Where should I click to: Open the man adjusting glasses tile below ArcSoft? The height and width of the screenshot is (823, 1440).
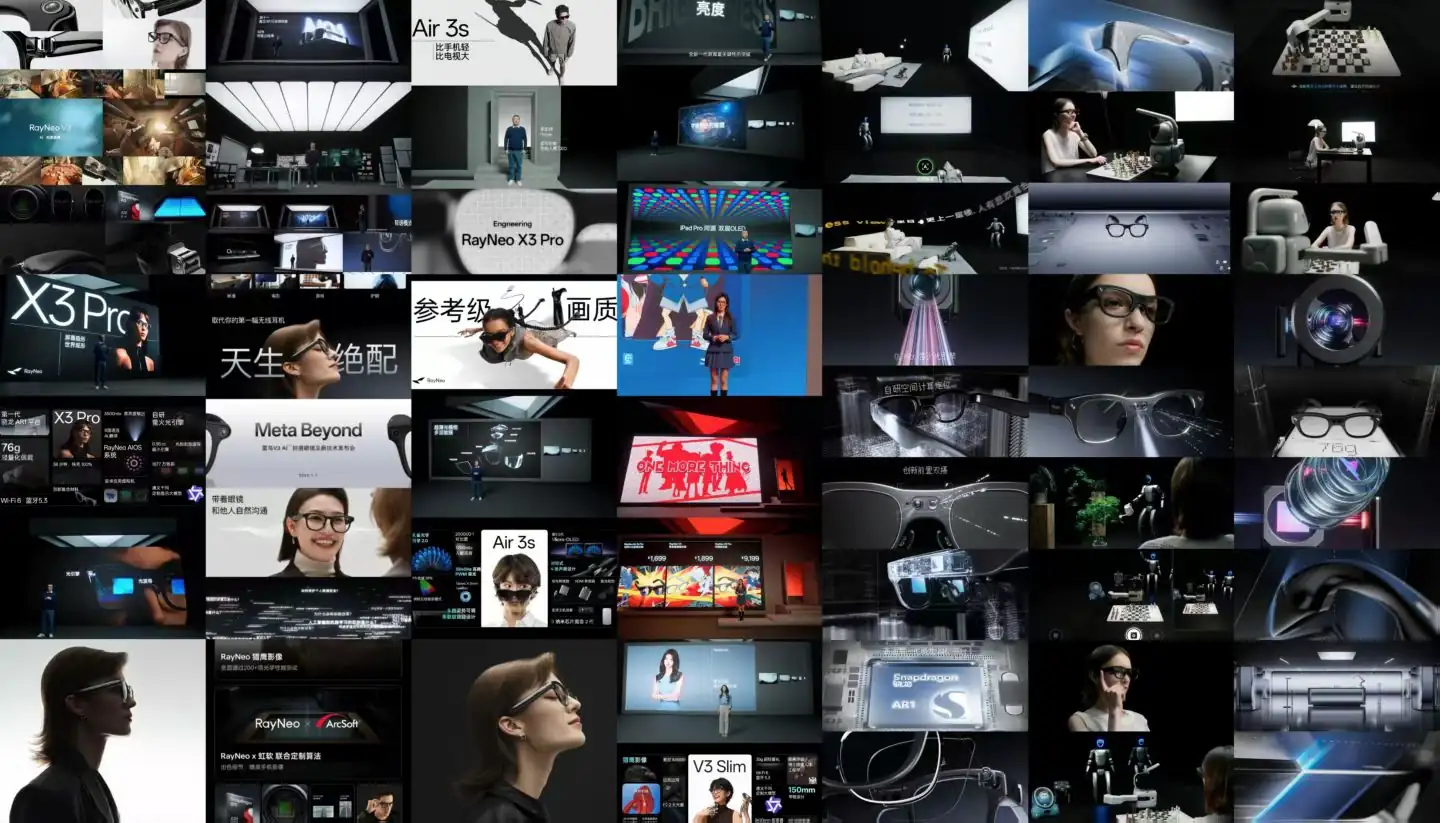tap(379, 803)
